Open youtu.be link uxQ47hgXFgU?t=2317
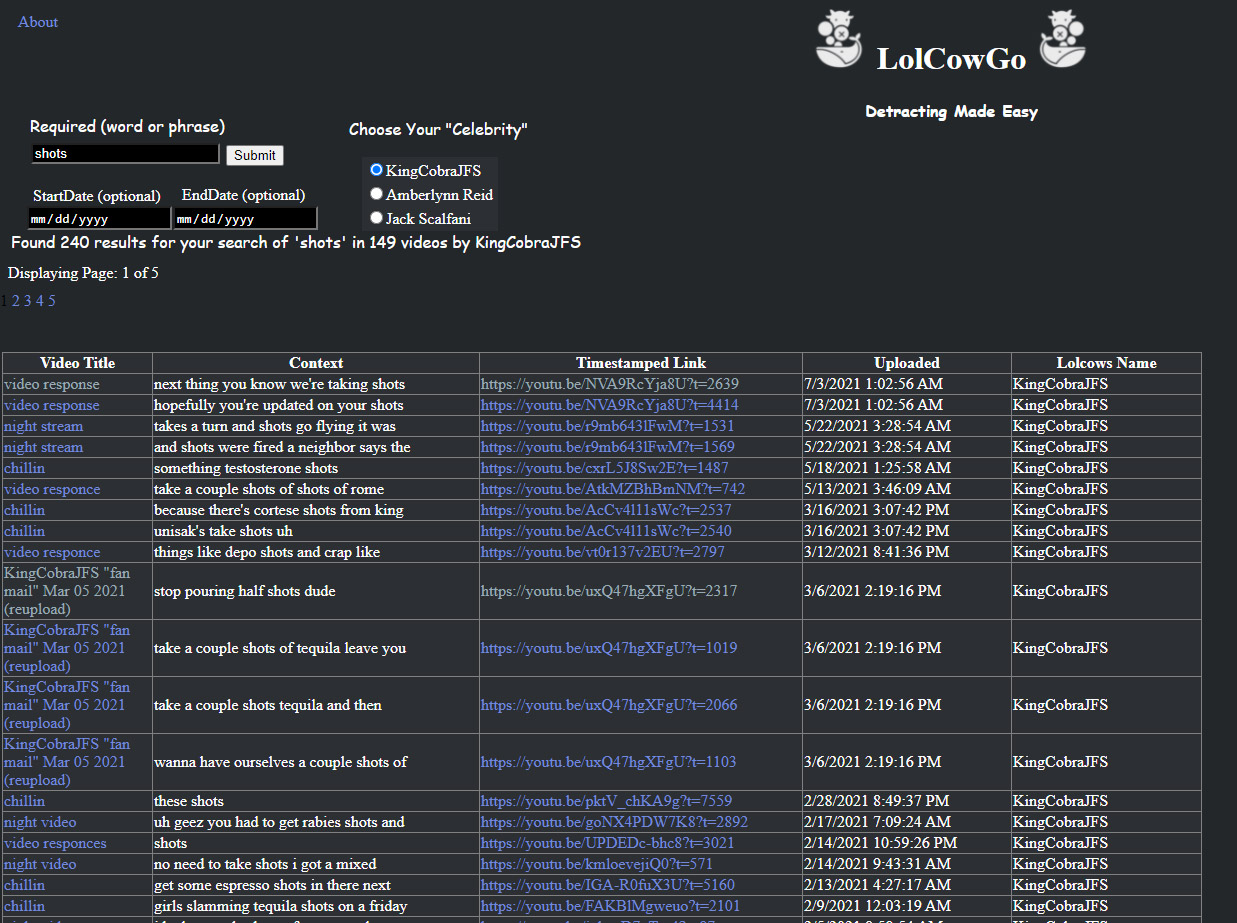 [609, 591]
